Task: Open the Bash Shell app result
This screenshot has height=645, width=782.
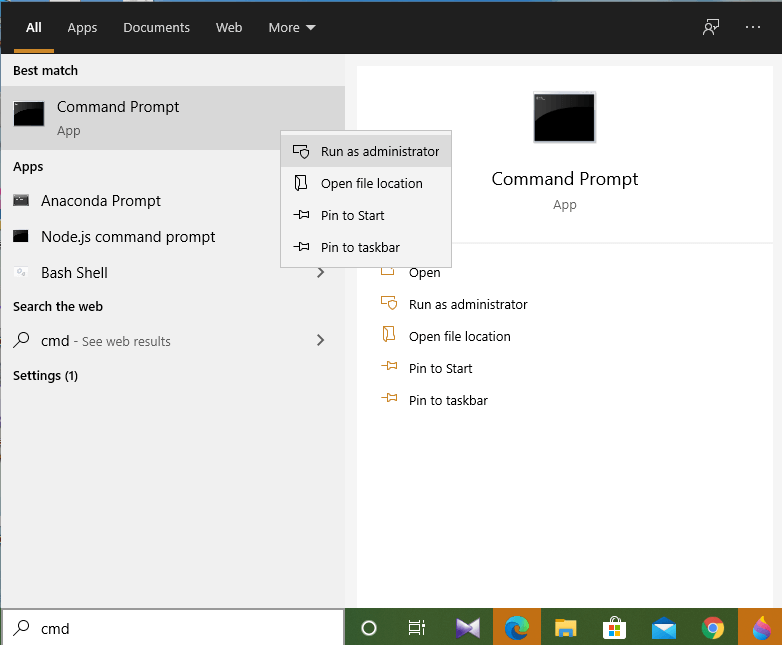Action: pos(173,272)
